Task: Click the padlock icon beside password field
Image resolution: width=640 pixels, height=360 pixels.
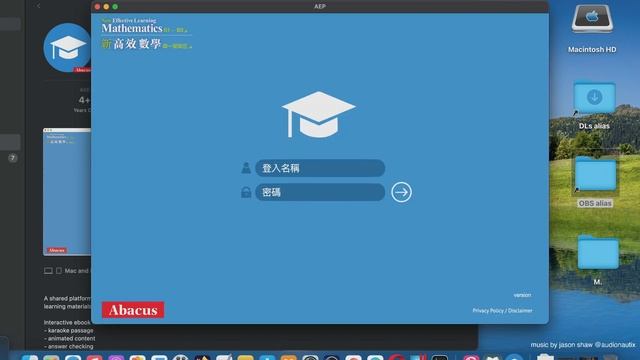Action: [x=246, y=192]
